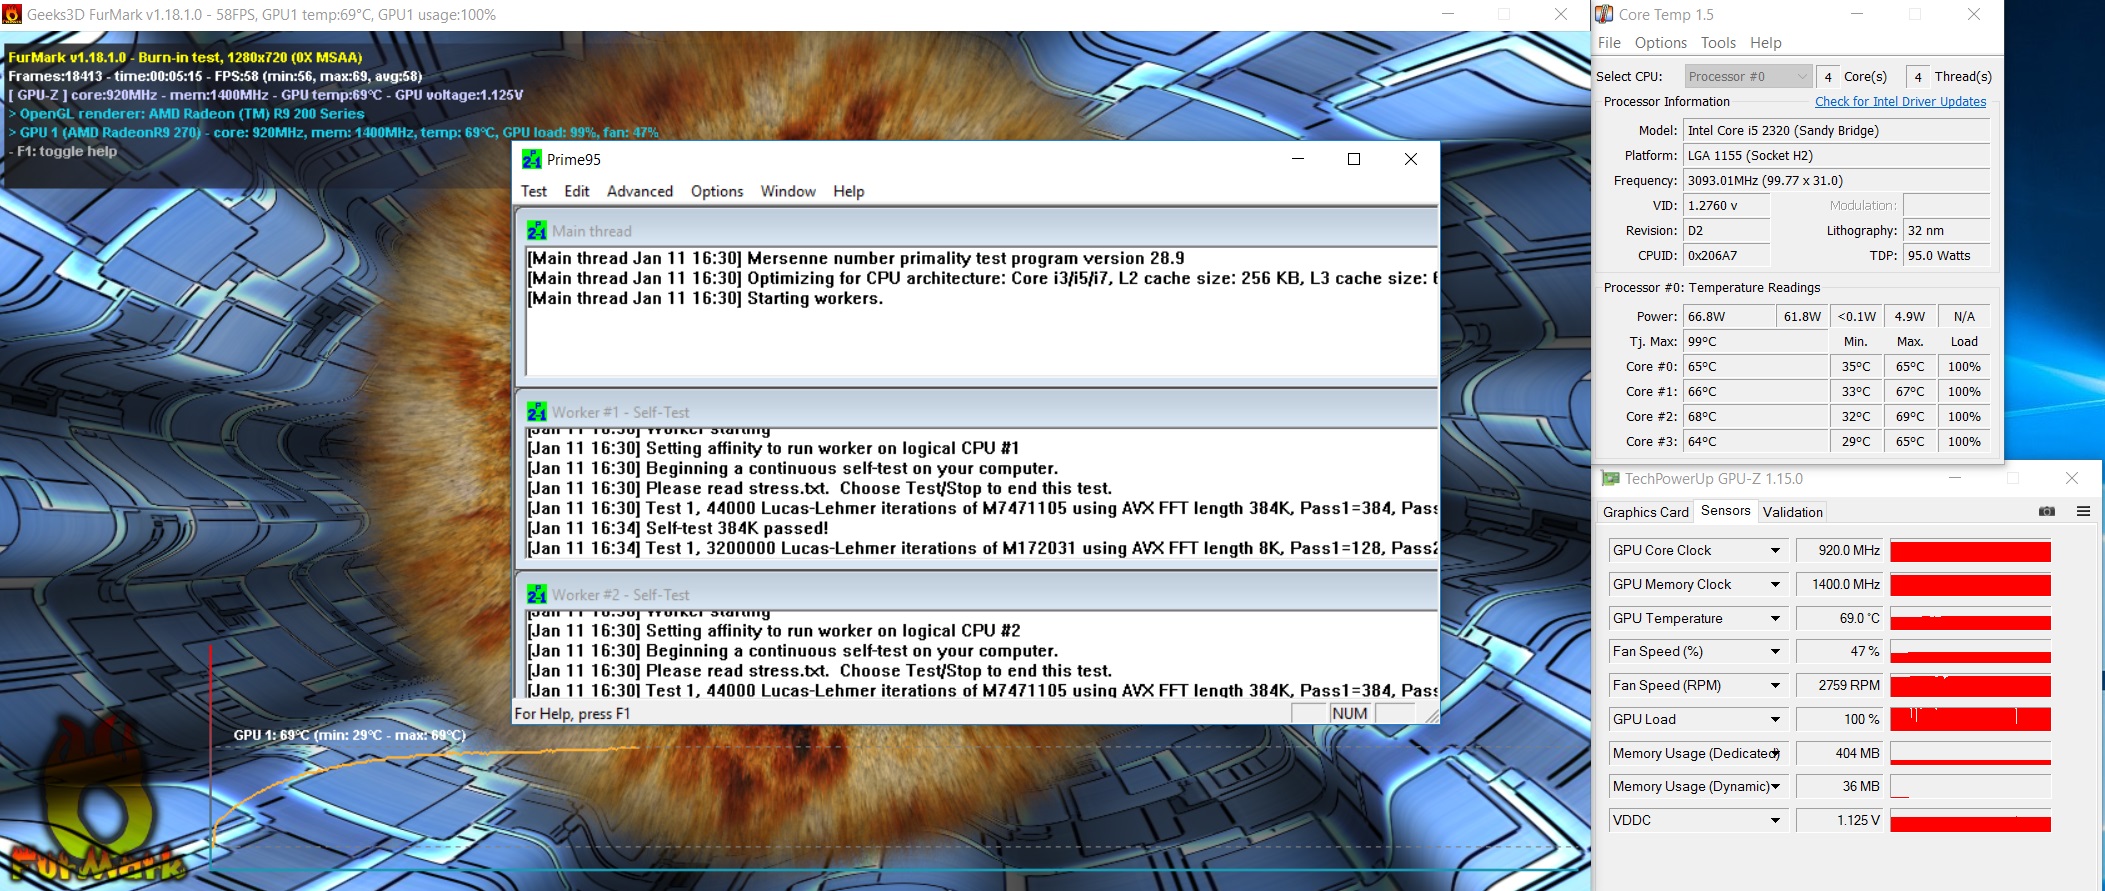Viewport: 2105px width, 891px height.
Task: Click the 920.0 MHz GPU Core Clock value
Action: [x=1840, y=550]
